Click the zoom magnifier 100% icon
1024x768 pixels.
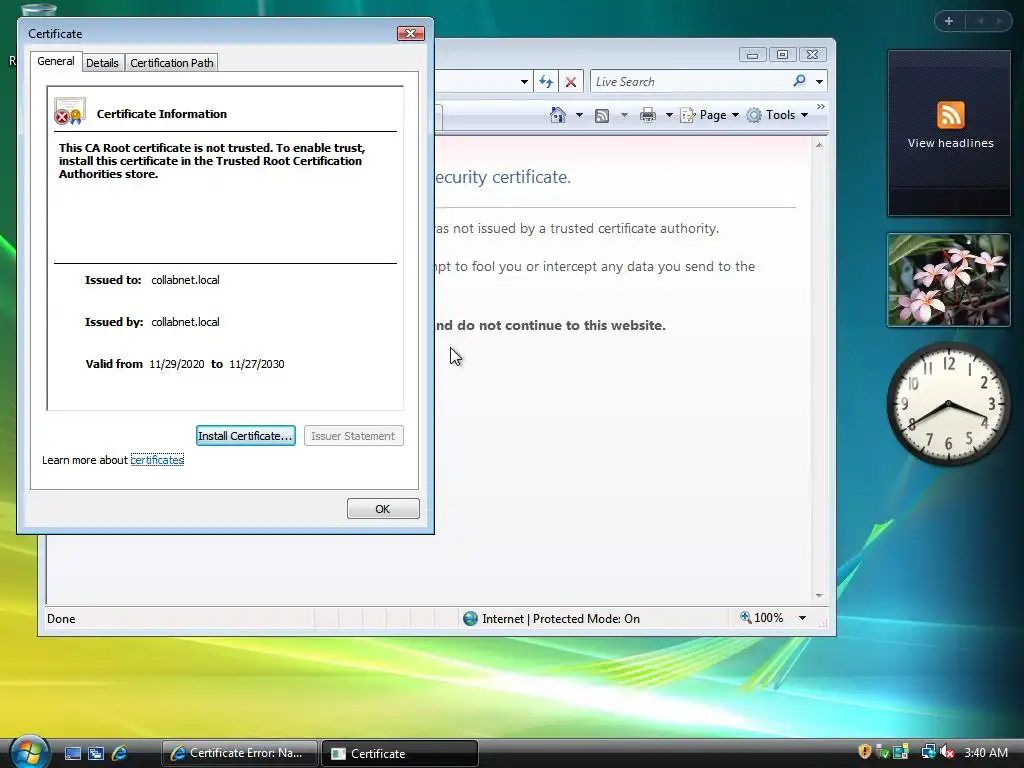pos(745,617)
